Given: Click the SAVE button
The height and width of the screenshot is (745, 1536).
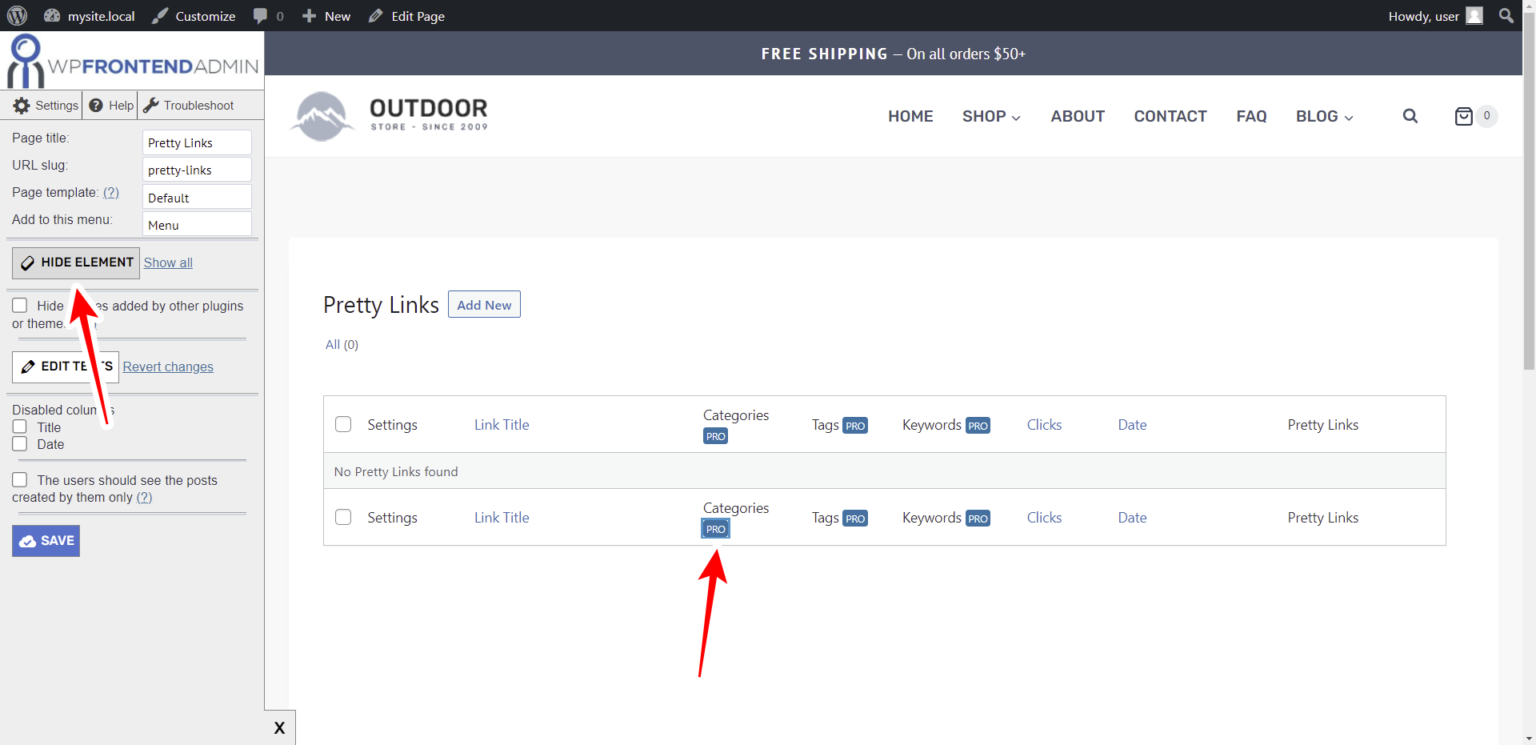Looking at the screenshot, I should pyautogui.click(x=45, y=540).
